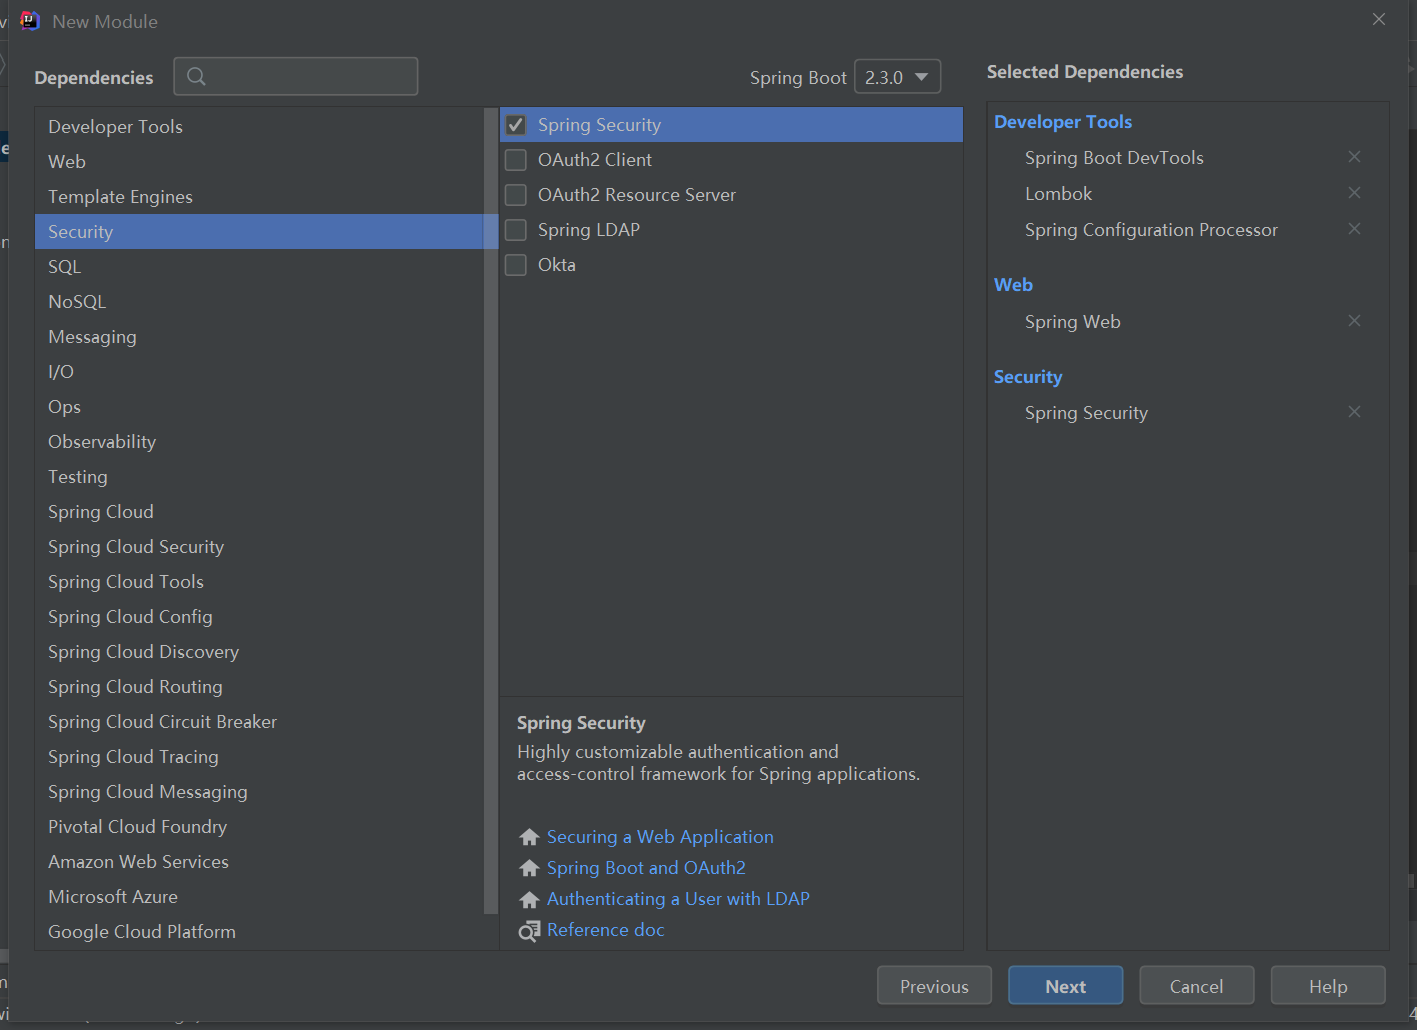This screenshot has width=1417, height=1030.
Task: Remove Spring Security from selected dependencies
Action: 1354,412
